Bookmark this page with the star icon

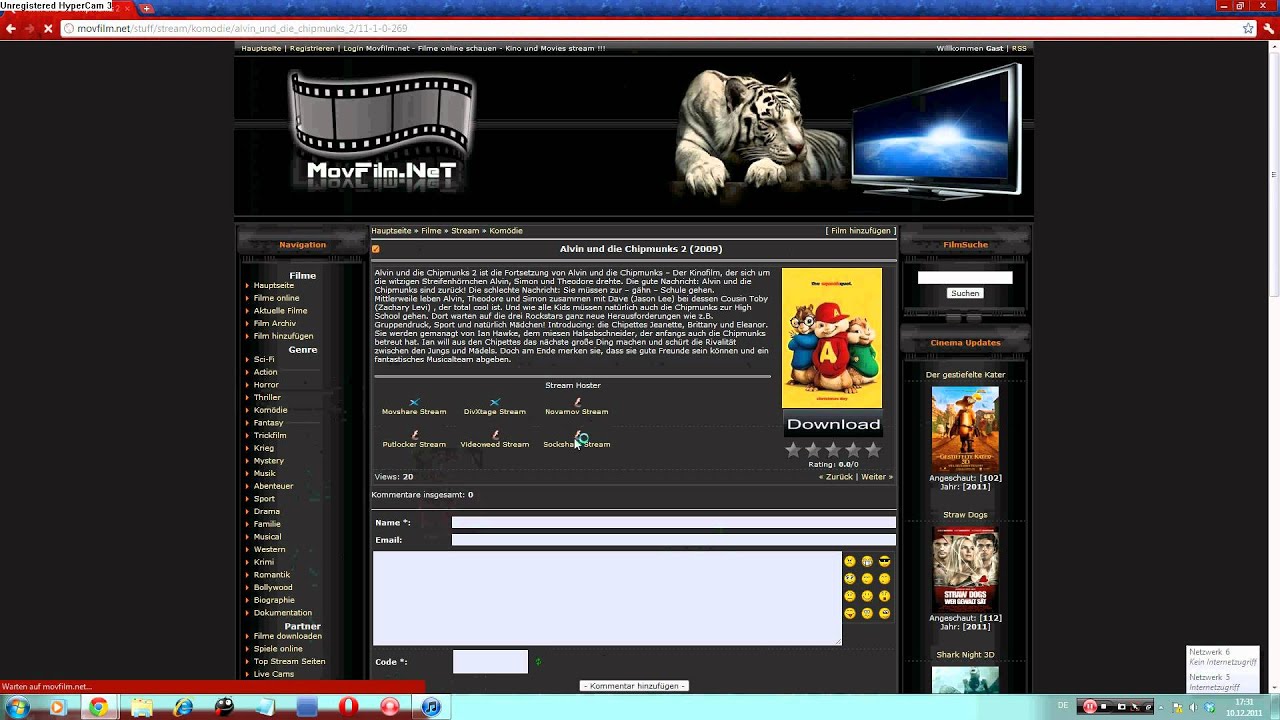tap(1248, 29)
